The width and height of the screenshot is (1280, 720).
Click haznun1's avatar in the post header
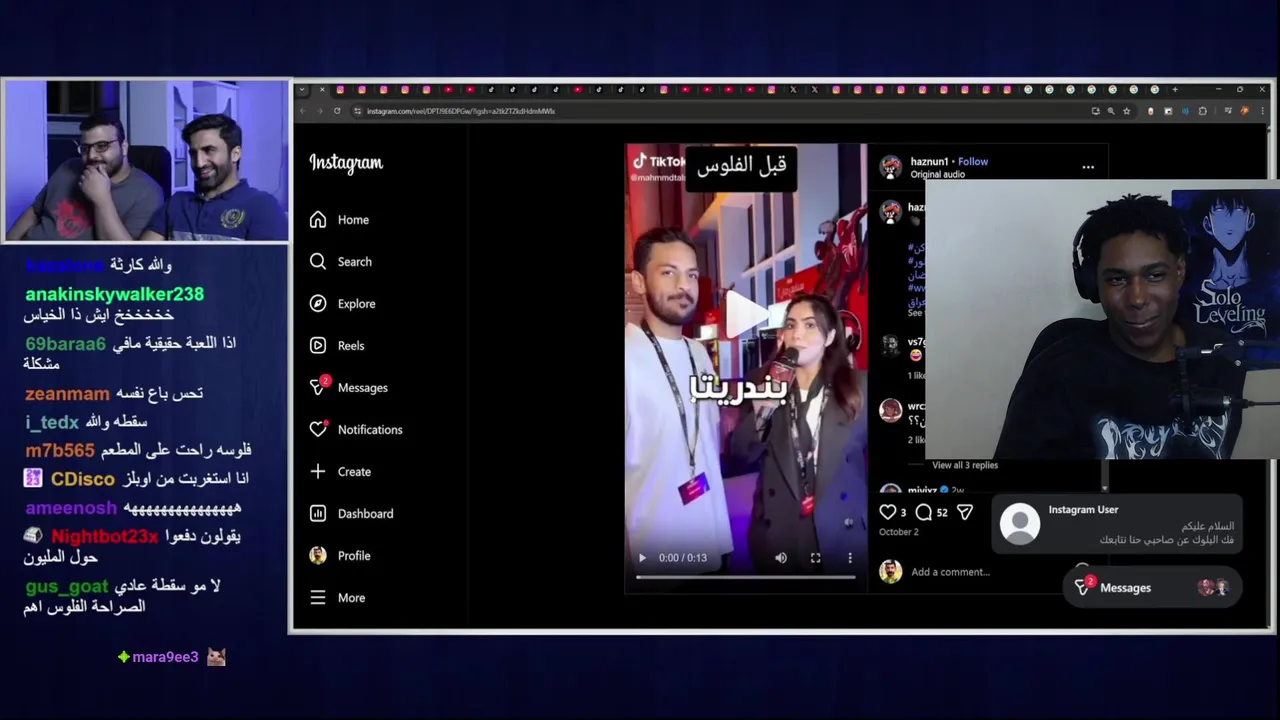coord(890,167)
